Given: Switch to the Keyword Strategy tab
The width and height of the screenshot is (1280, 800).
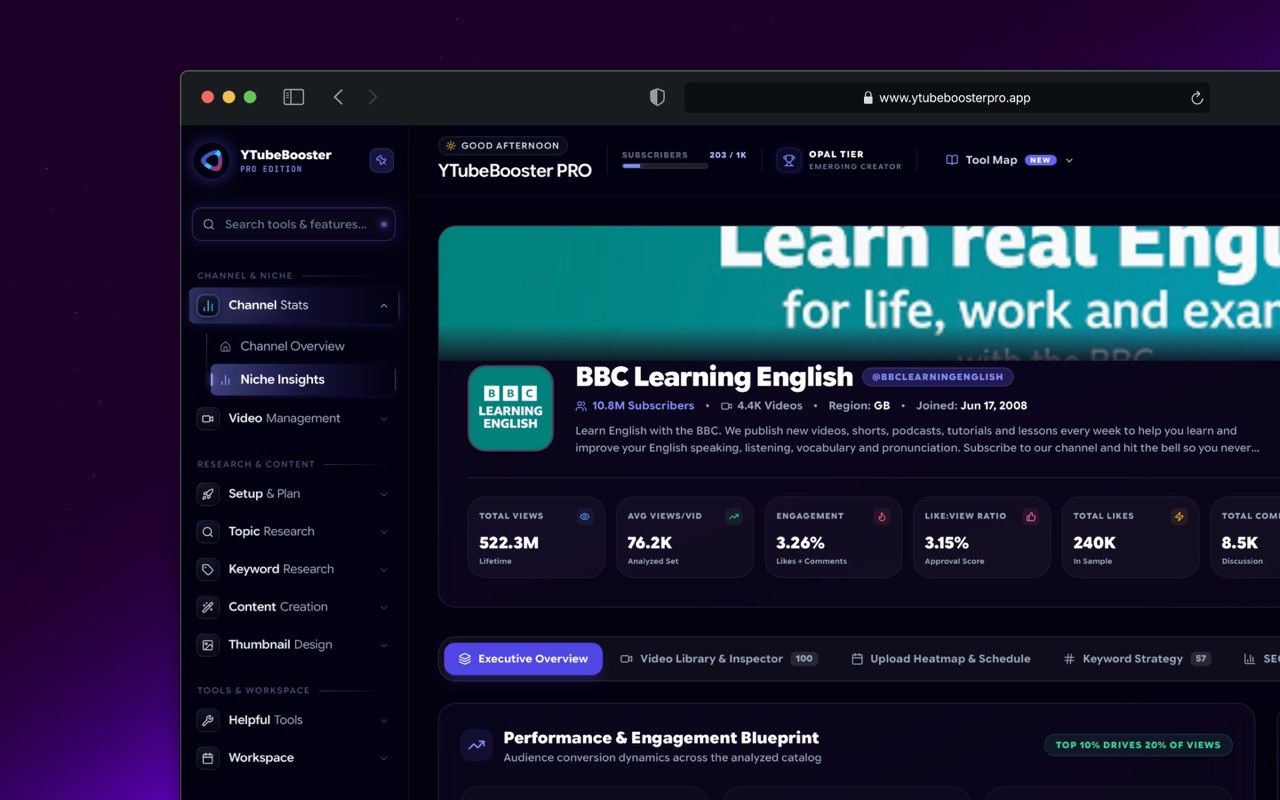Looking at the screenshot, I should [x=1137, y=659].
